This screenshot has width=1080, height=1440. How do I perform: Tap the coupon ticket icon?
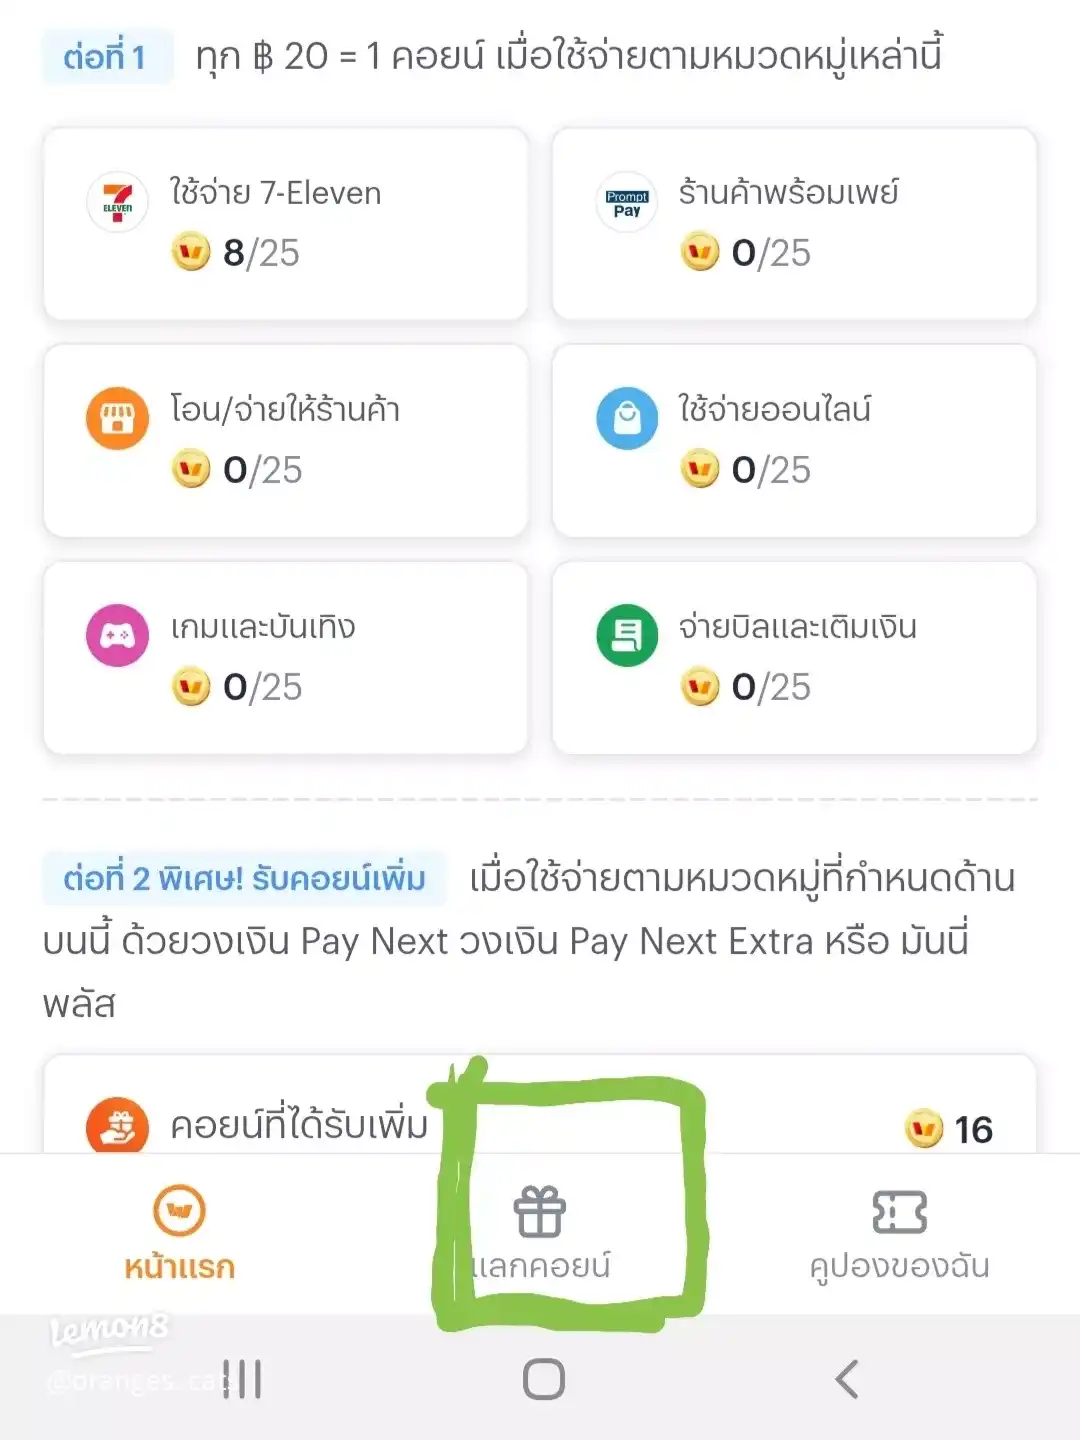[x=899, y=1212]
